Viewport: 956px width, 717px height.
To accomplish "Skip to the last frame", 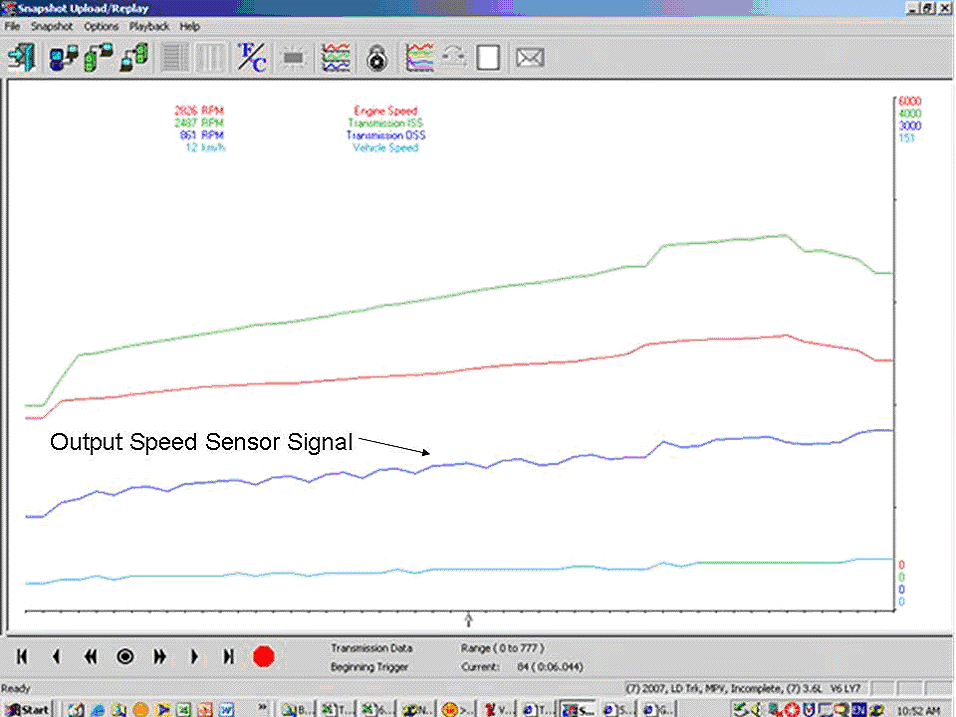I will (x=228, y=657).
